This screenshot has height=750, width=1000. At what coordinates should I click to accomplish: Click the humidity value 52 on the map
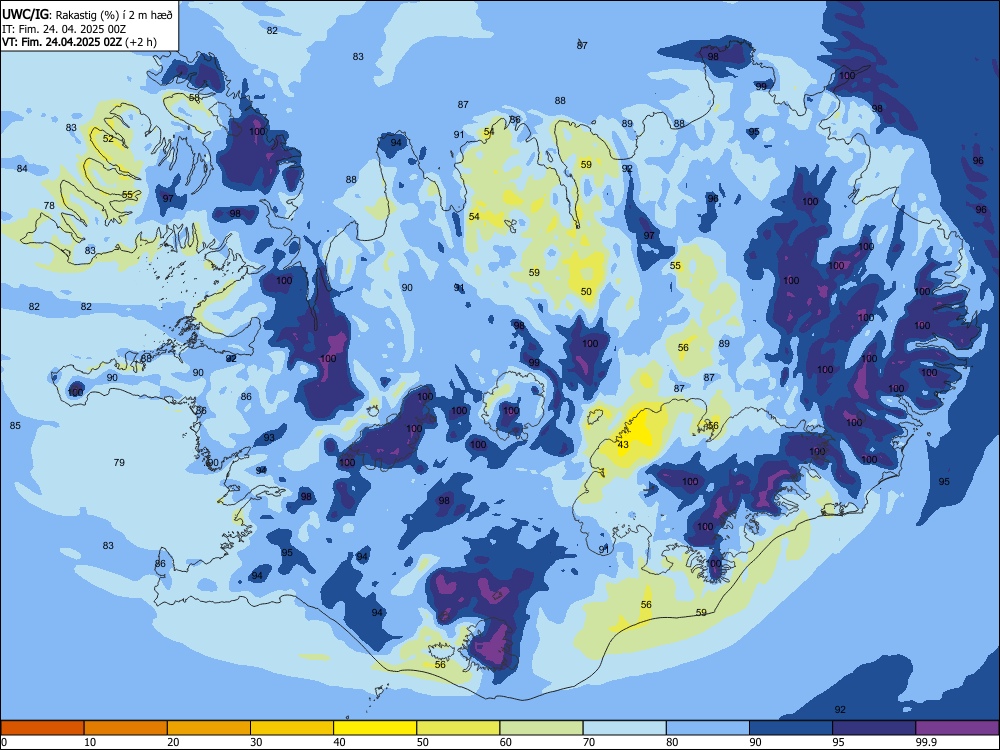coord(108,138)
